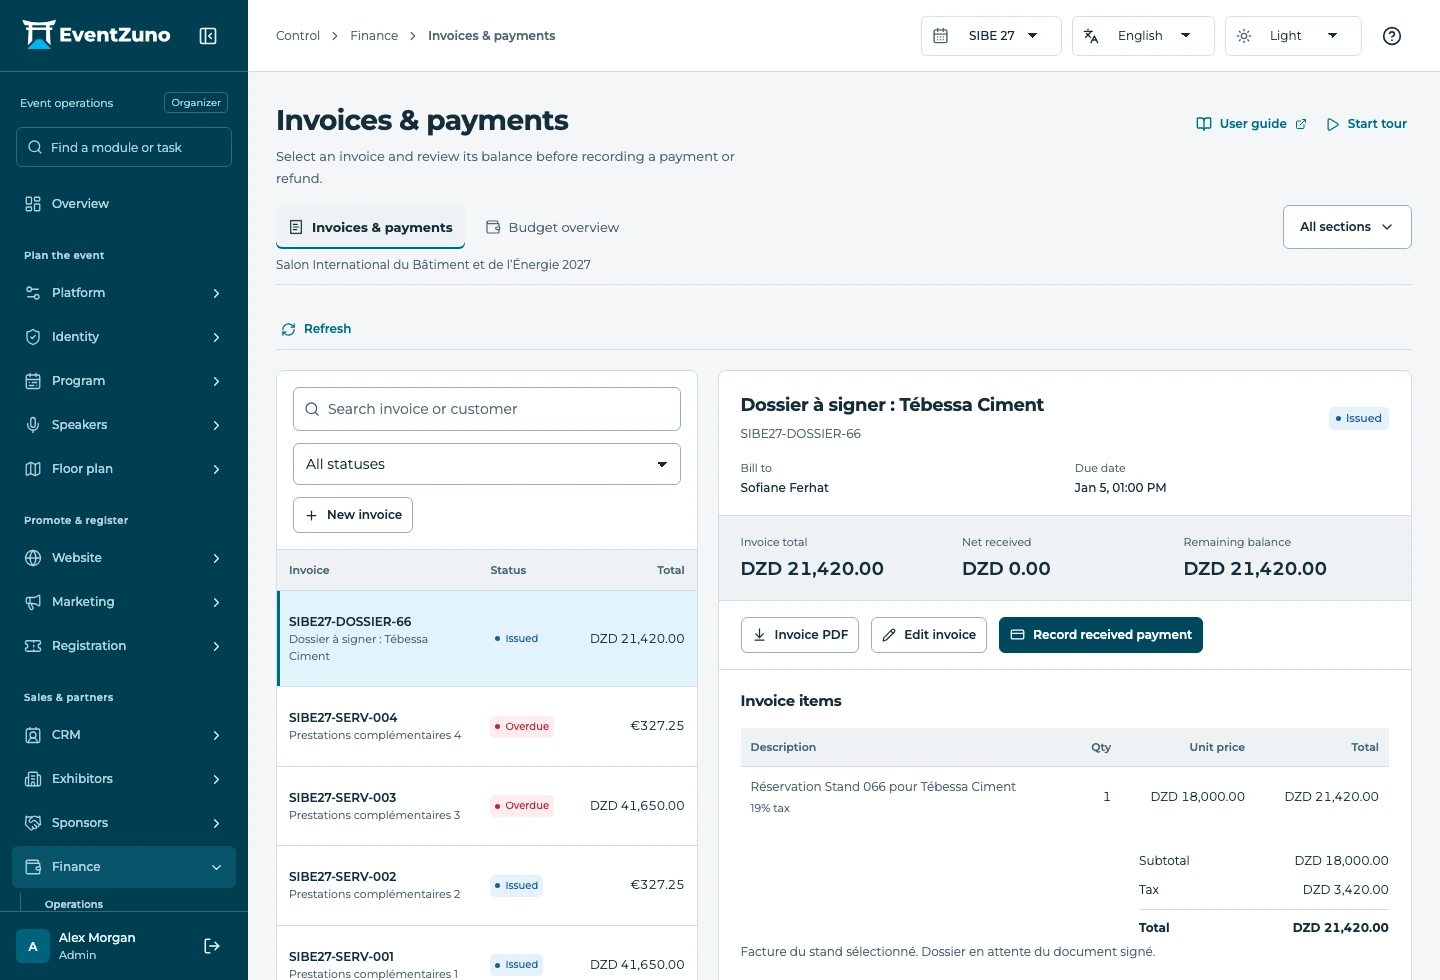Viewport: 1440px width, 980px height.
Task: Switch to Budget overview tab
Action: pyautogui.click(x=552, y=227)
